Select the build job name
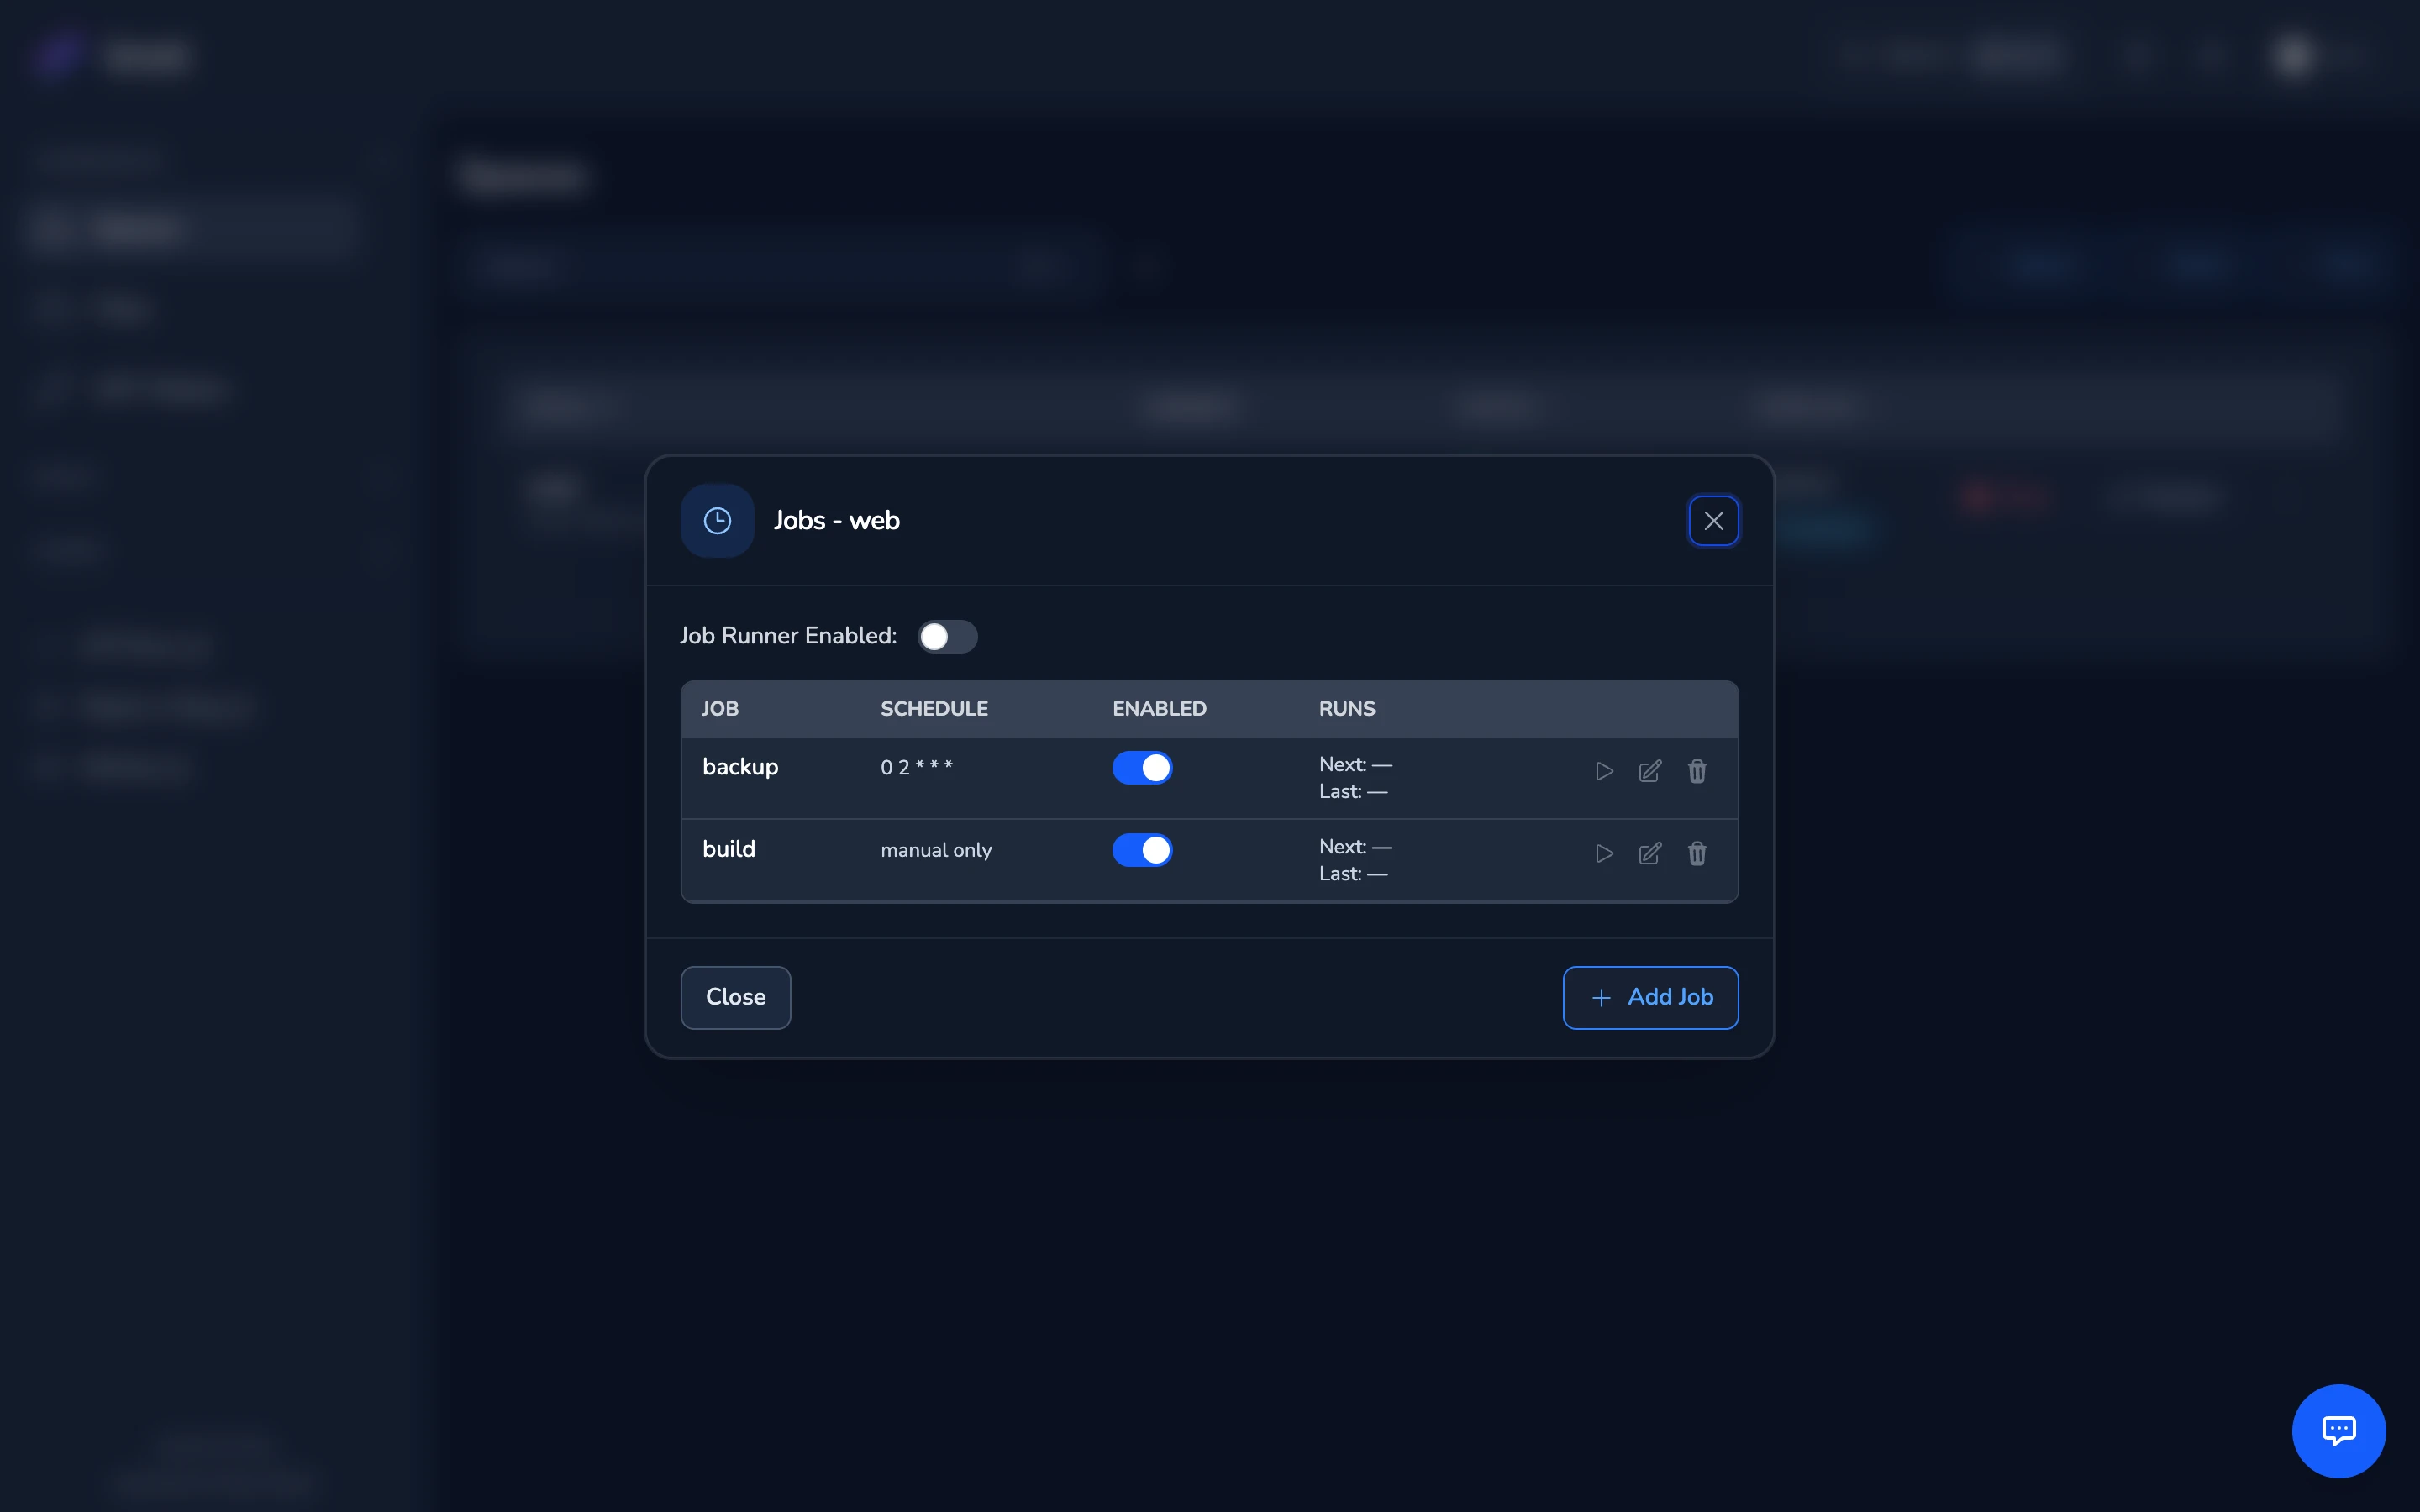The height and width of the screenshot is (1512, 2420). (x=729, y=849)
